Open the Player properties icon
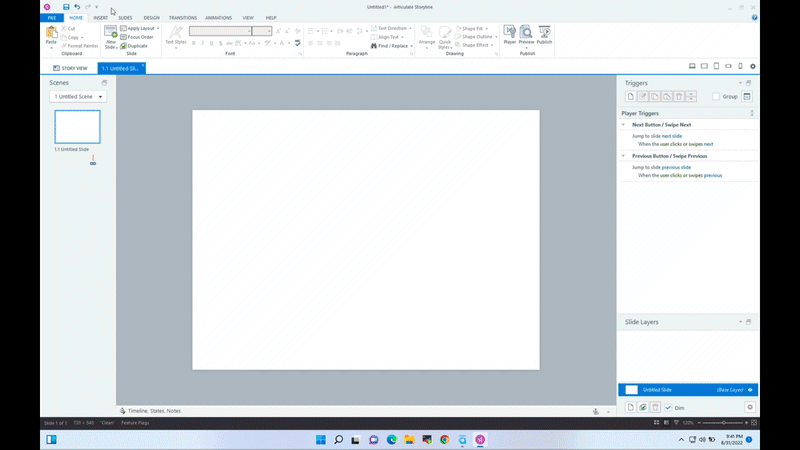The image size is (800, 450). click(509, 34)
